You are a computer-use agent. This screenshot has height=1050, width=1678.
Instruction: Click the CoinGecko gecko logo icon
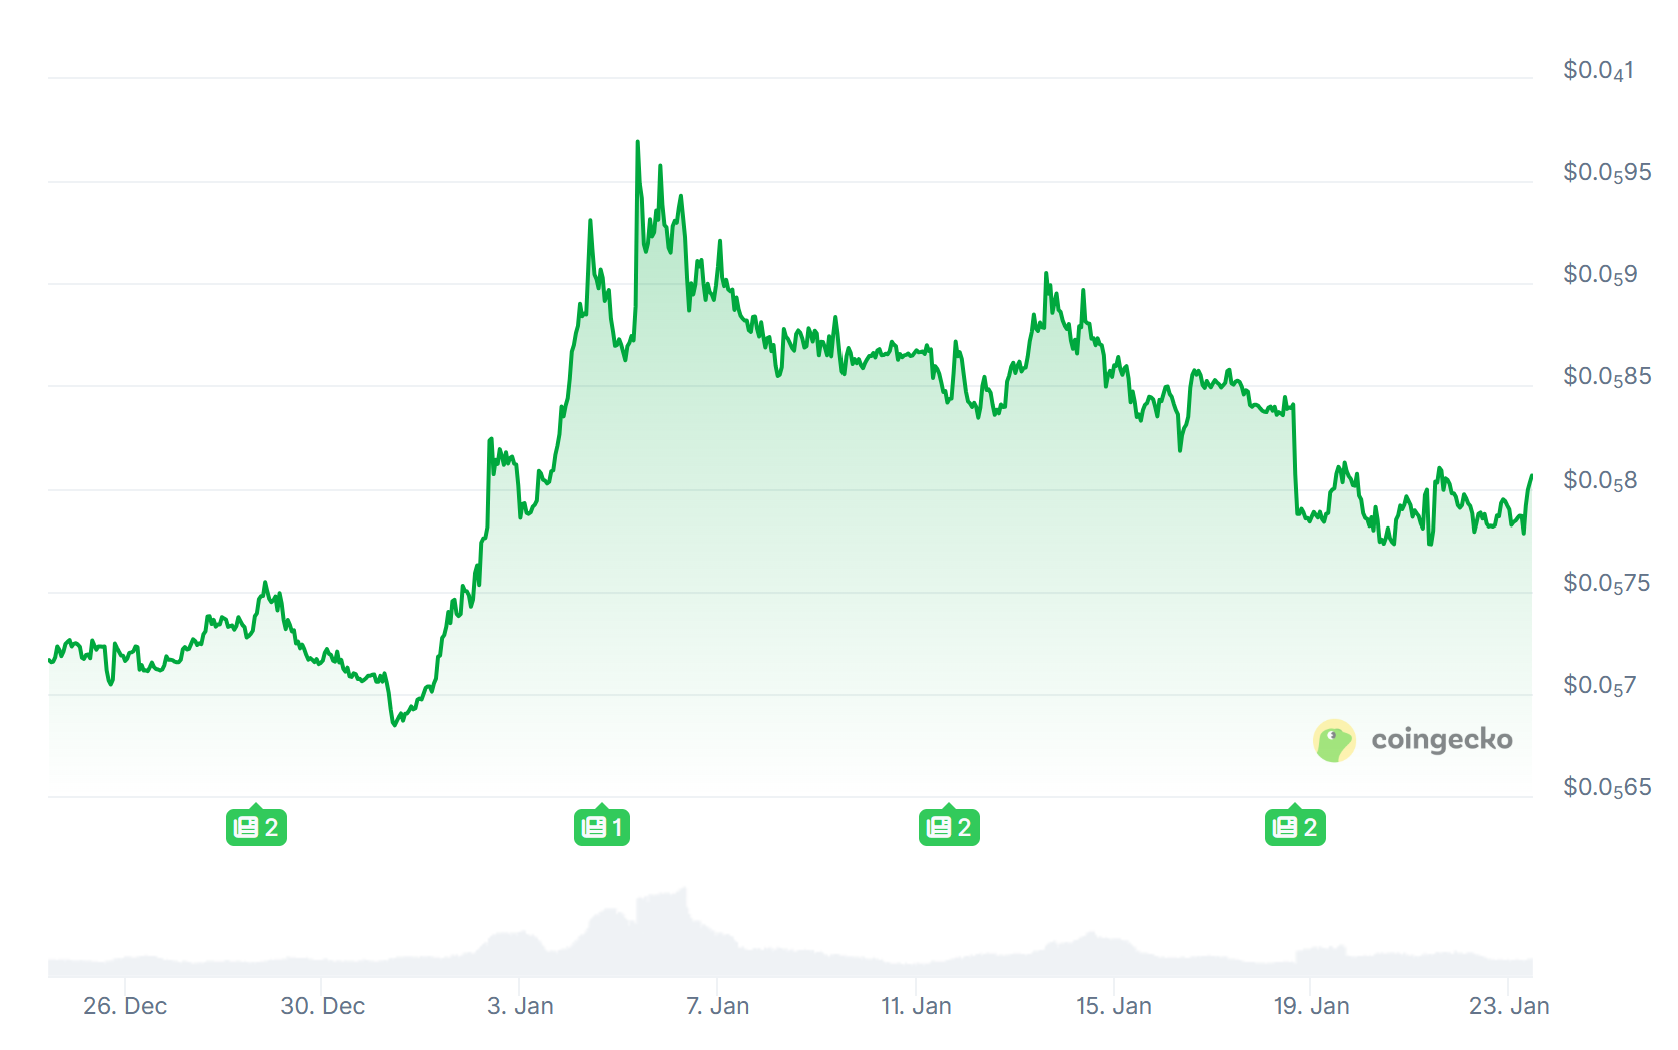click(1334, 741)
